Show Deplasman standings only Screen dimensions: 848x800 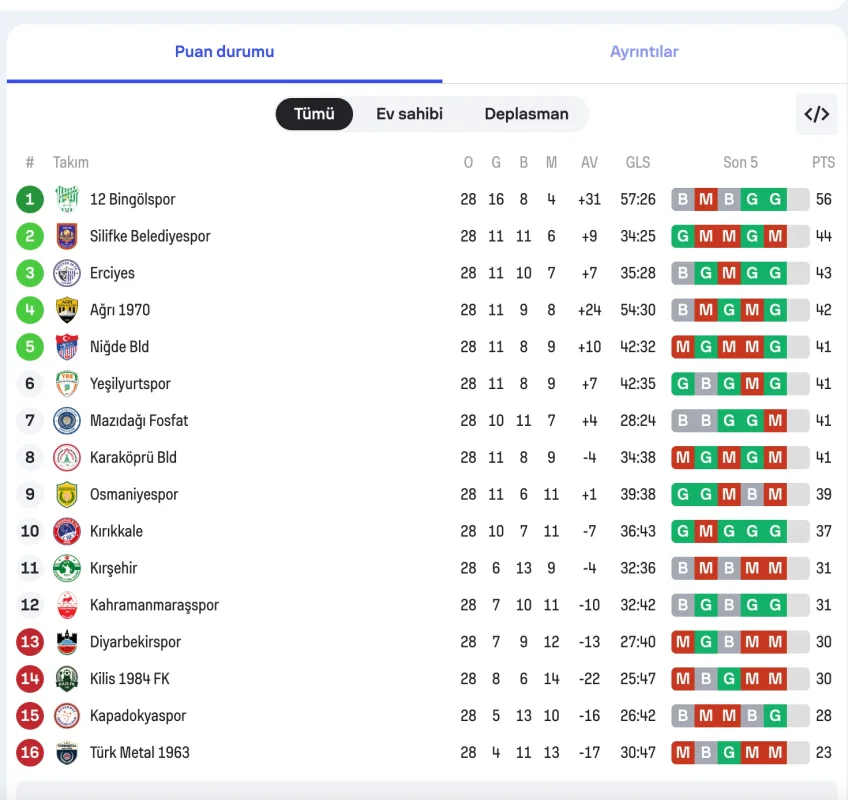(526, 114)
